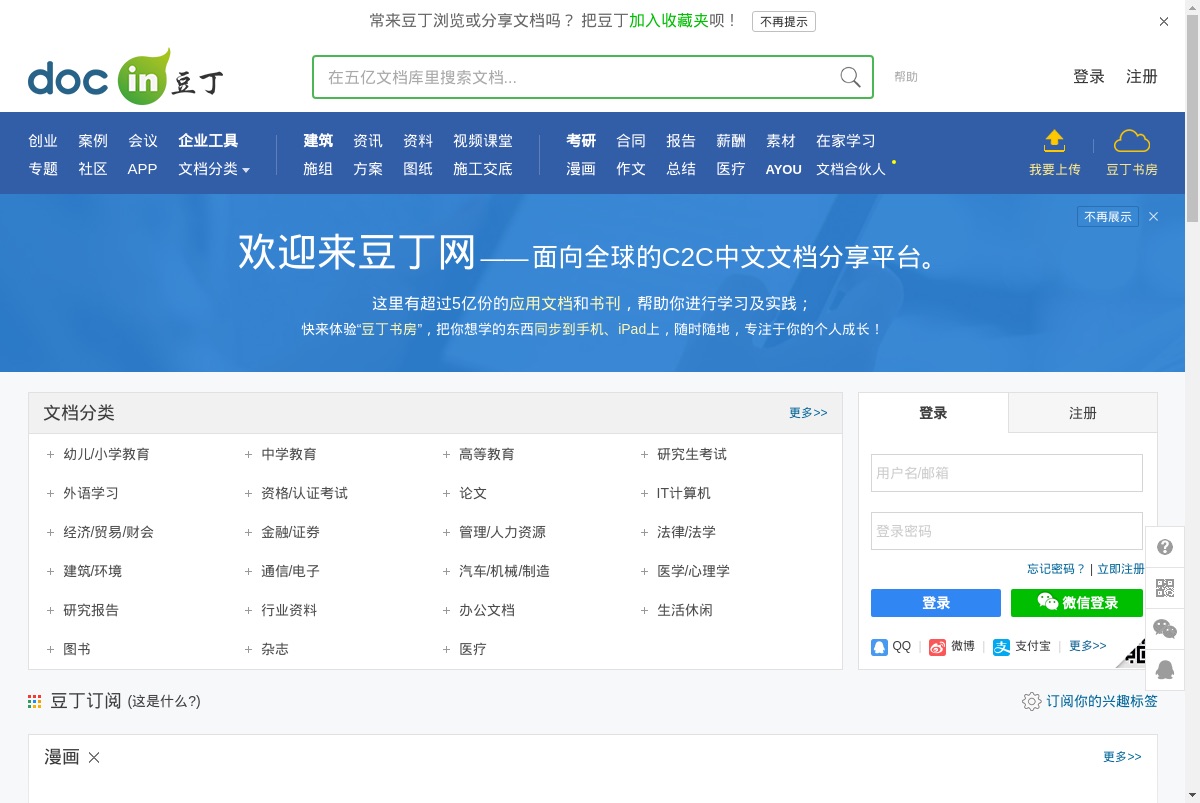Screen dimensions: 1200x803
Task: Close the top bookmark reminder bar
Action: 1164,22
